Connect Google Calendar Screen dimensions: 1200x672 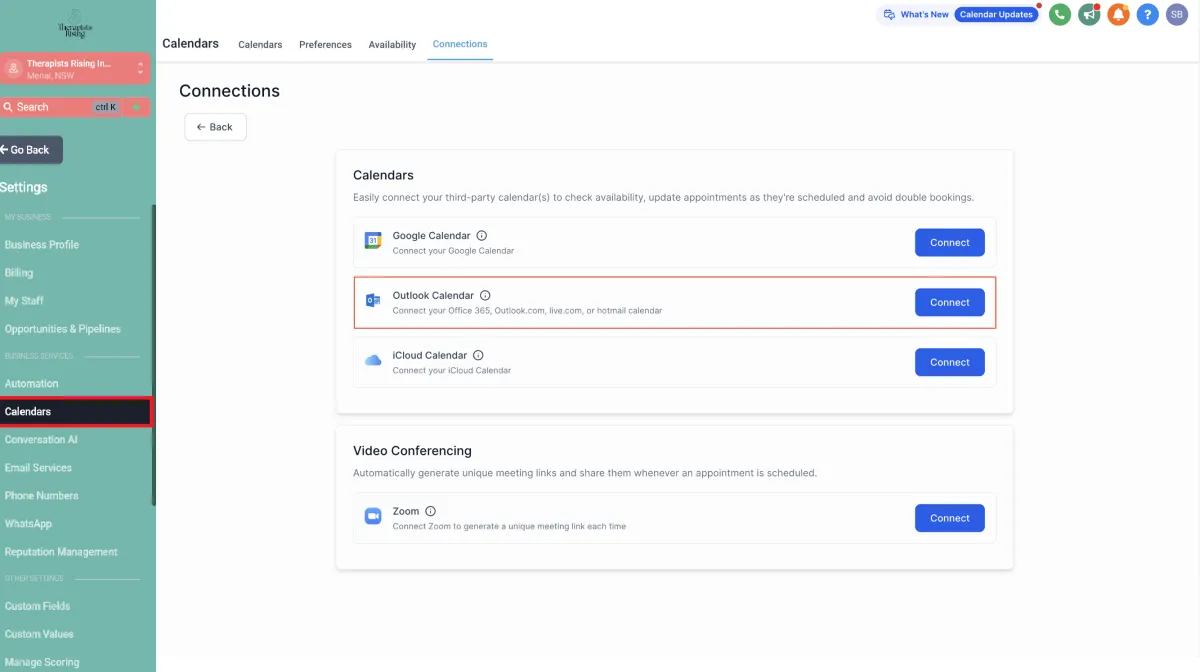point(949,242)
